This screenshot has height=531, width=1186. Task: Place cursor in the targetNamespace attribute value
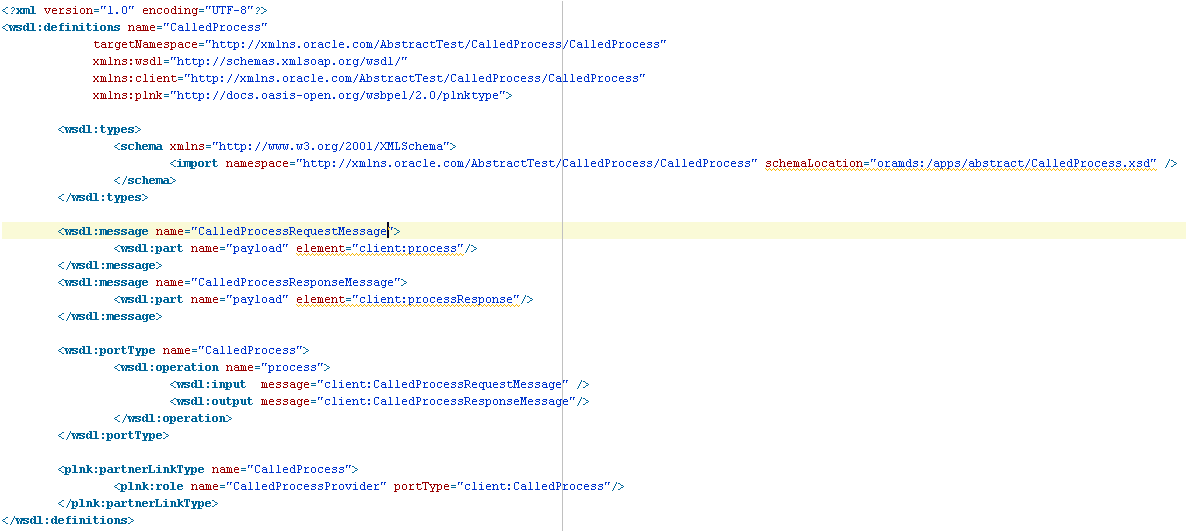click(436, 45)
